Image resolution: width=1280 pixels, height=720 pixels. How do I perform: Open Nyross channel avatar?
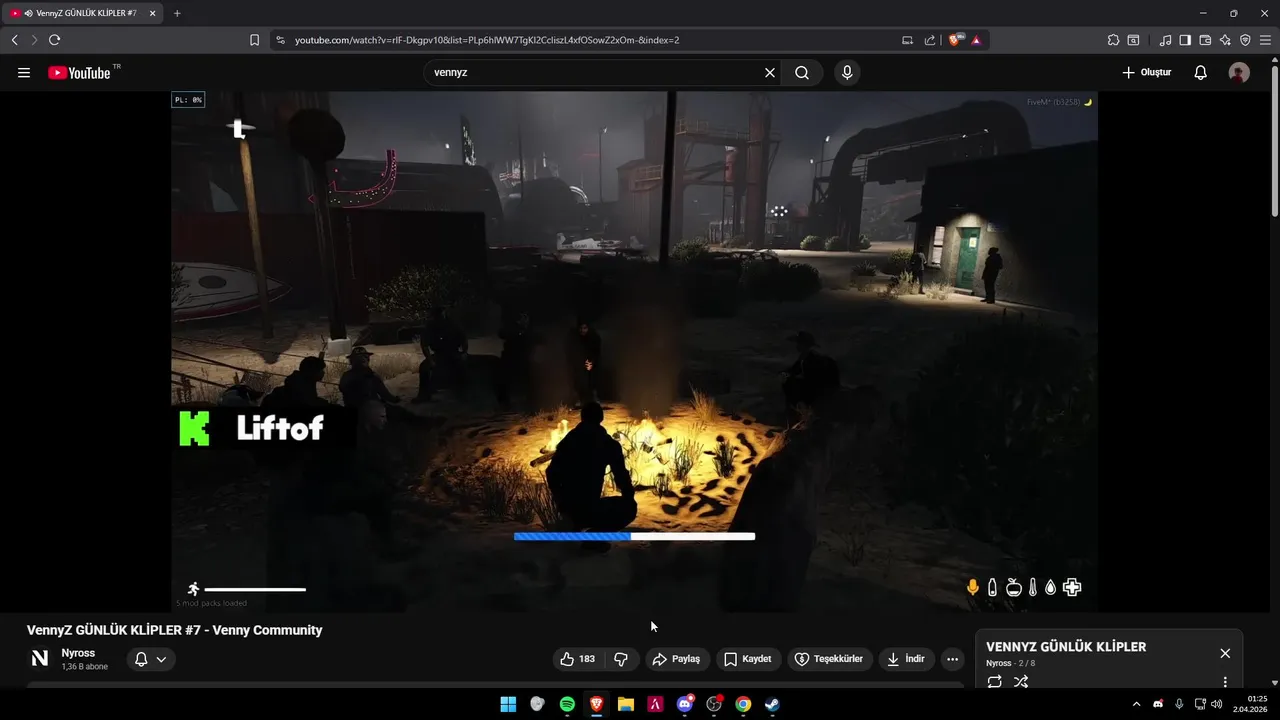pos(40,658)
